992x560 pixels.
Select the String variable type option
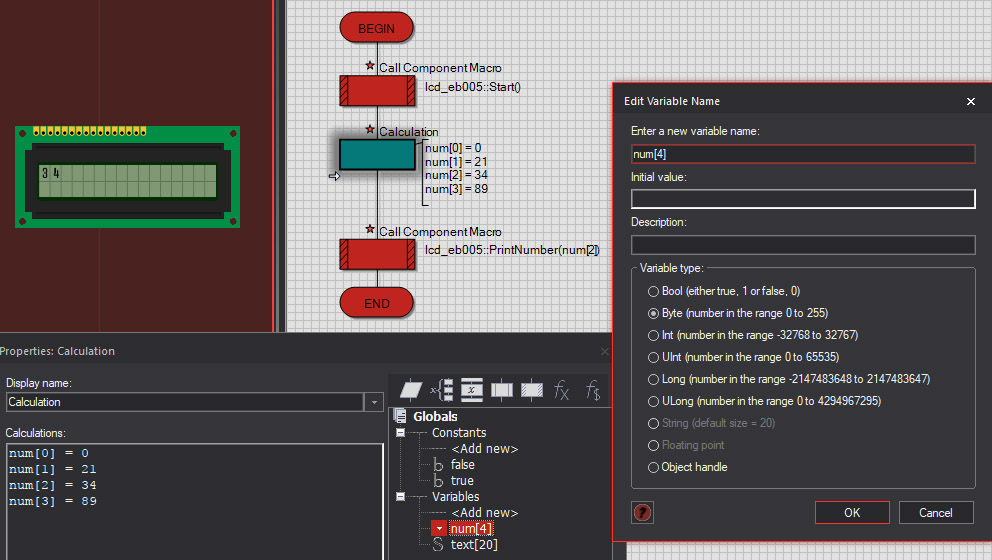[654, 423]
